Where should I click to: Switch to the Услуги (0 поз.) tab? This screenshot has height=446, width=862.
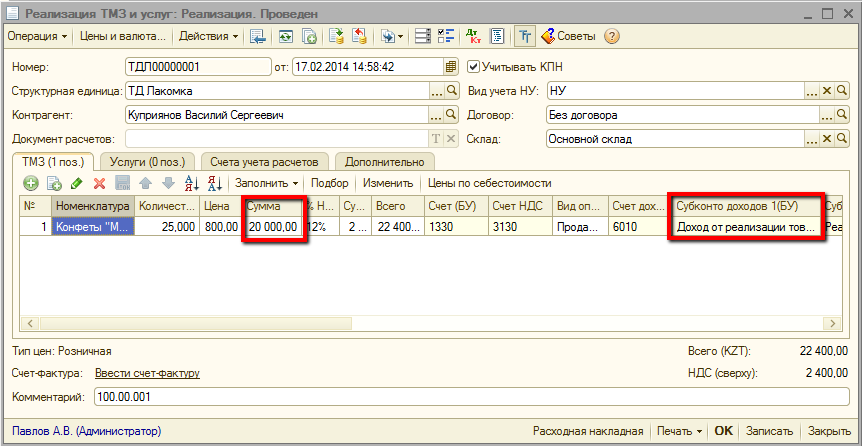point(147,162)
